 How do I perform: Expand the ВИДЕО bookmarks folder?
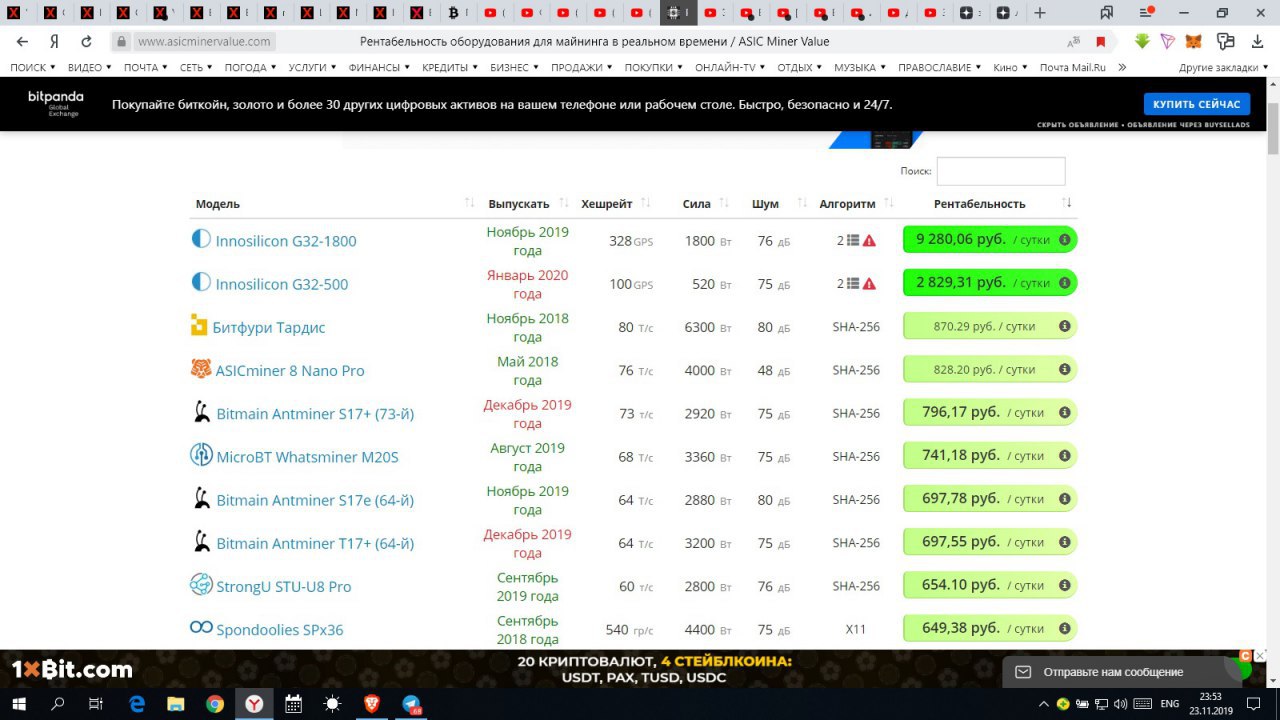[x=90, y=67]
